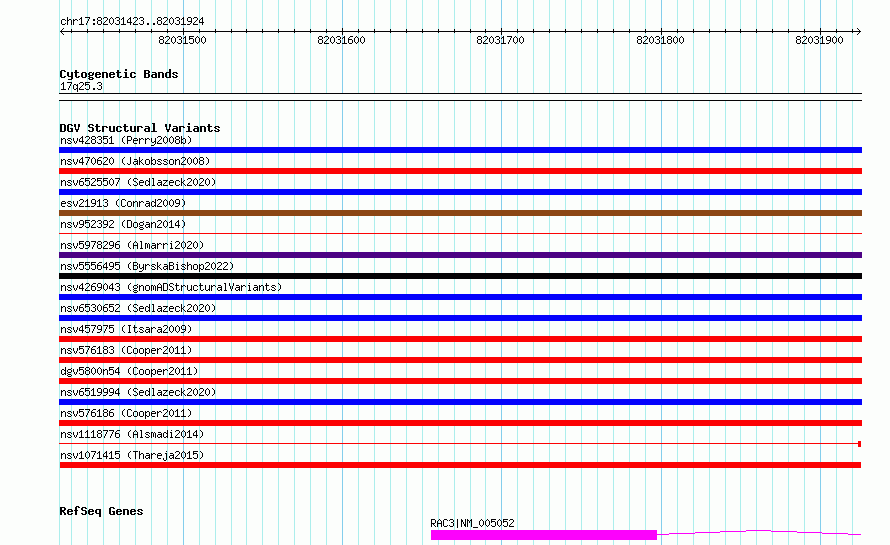The image size is (890, 545).
Task: Click variant label dgv5800n54 (Cooper2011)
Action: tap(129, 371)
